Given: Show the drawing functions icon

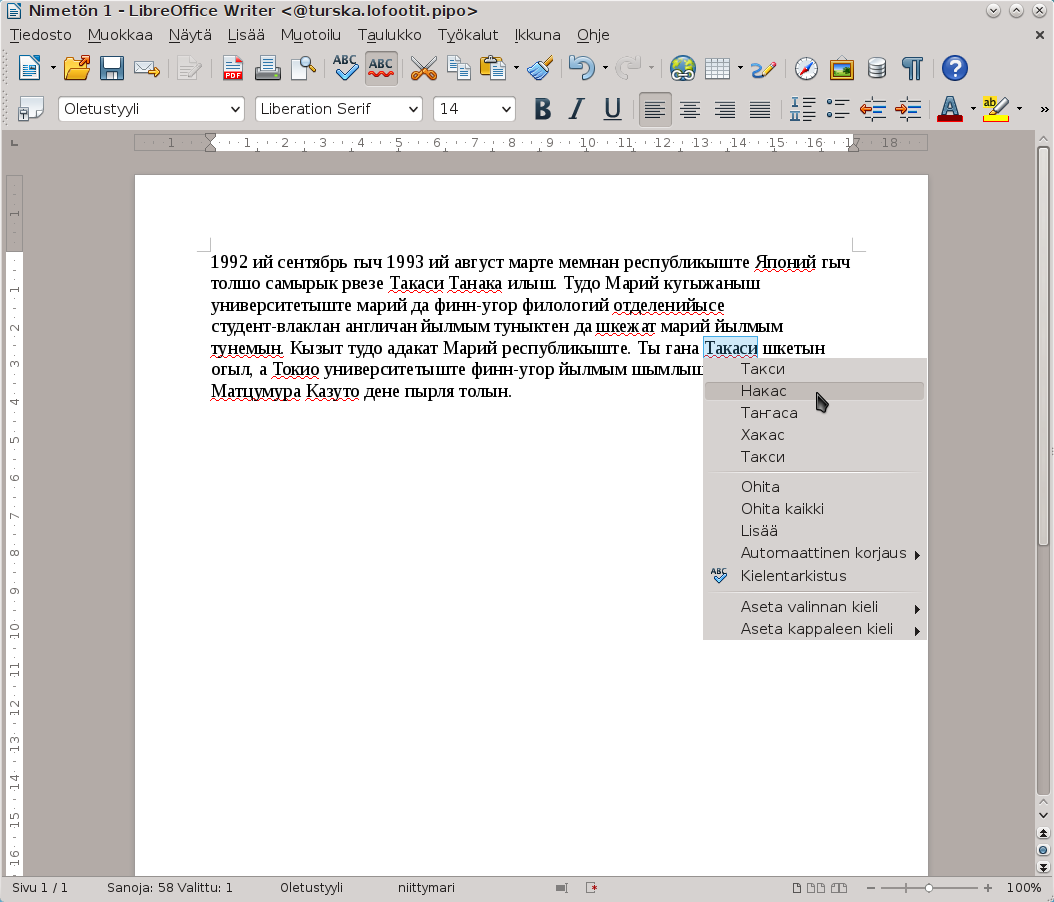Looking at the screenshot, I should pos(764,69).
